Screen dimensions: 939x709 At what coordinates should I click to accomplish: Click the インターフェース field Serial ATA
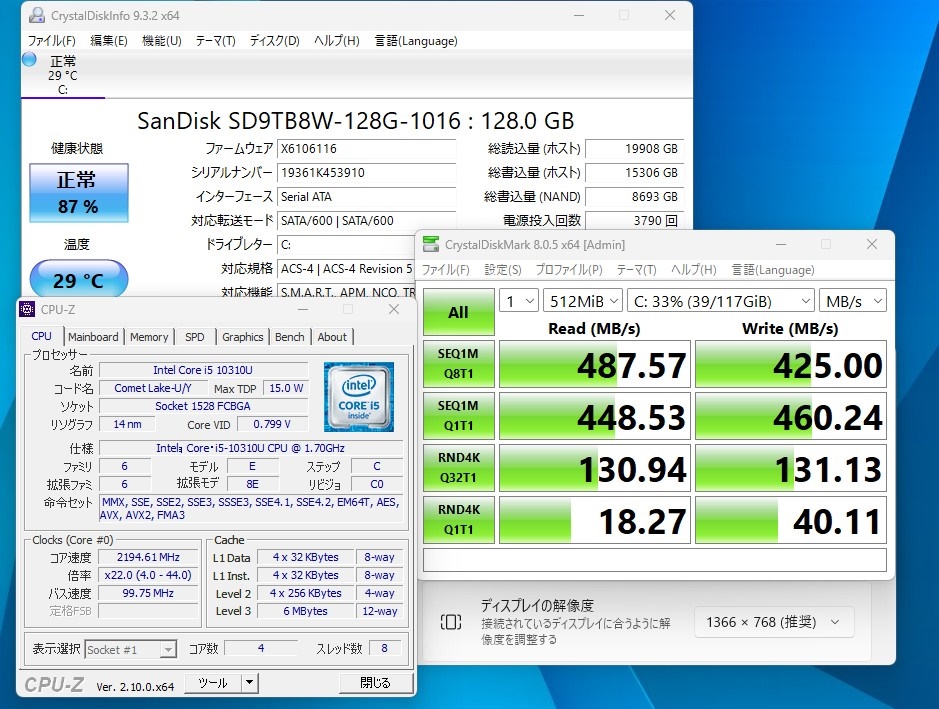point(366,196)
